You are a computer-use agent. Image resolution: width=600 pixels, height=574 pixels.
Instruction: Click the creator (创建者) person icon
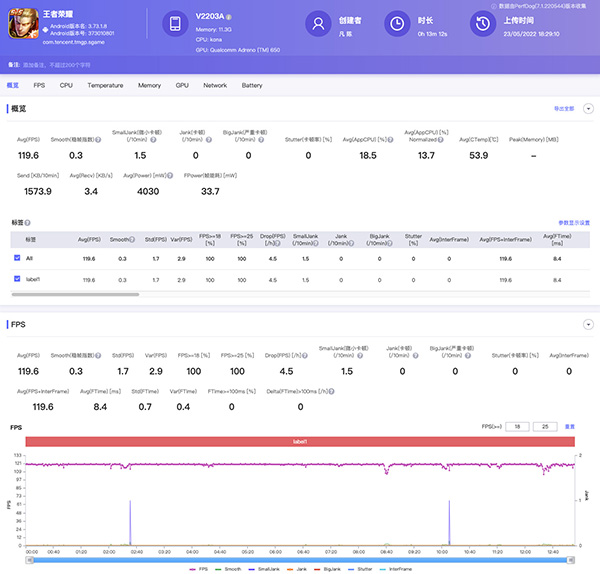click(318, 25)
